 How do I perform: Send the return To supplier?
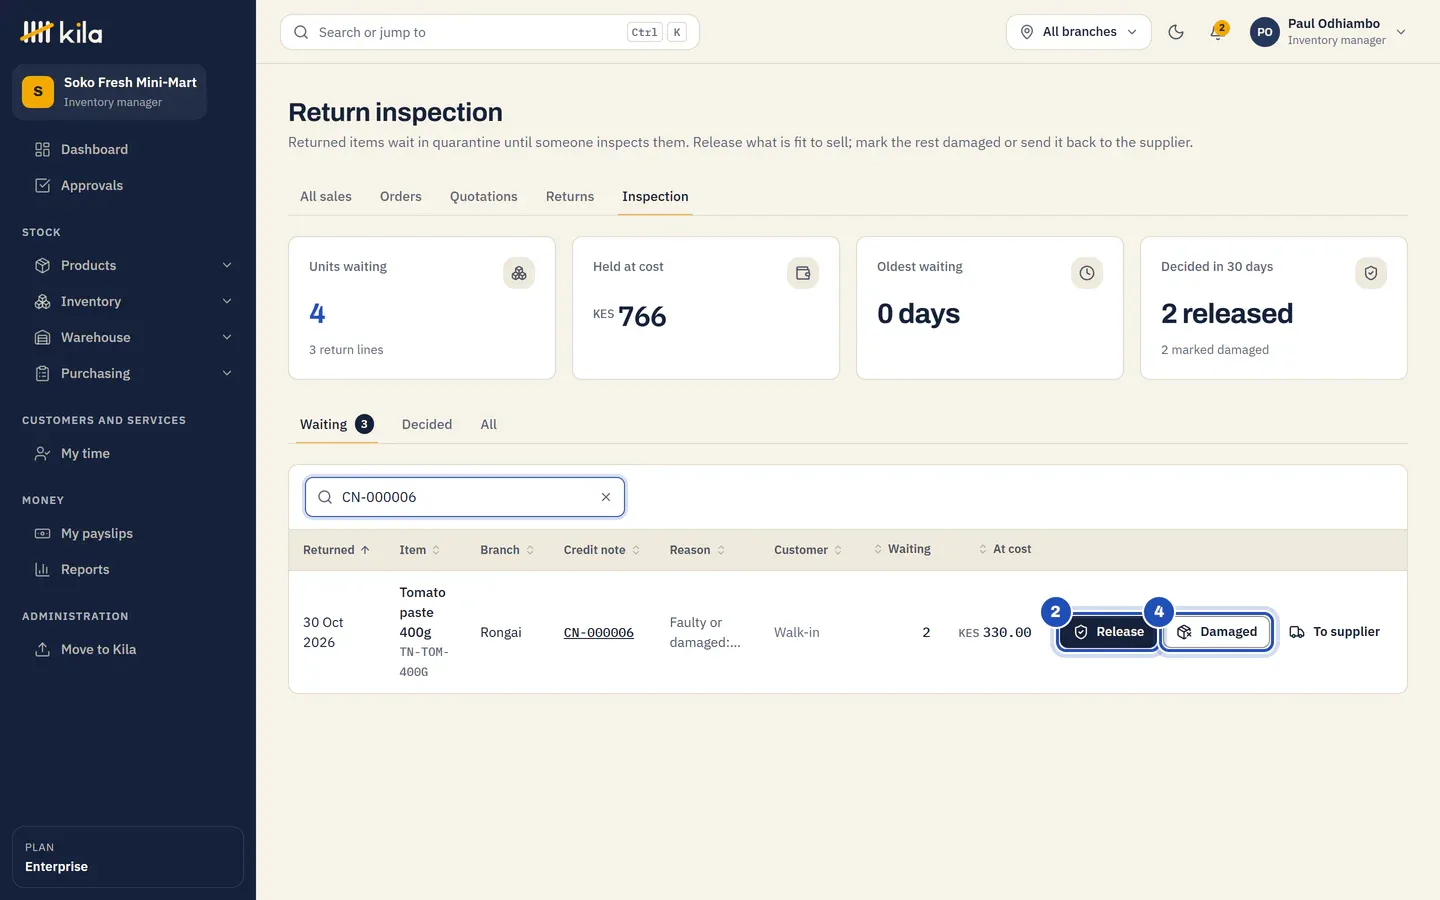pyautogui.click(x=1335, y=632)
